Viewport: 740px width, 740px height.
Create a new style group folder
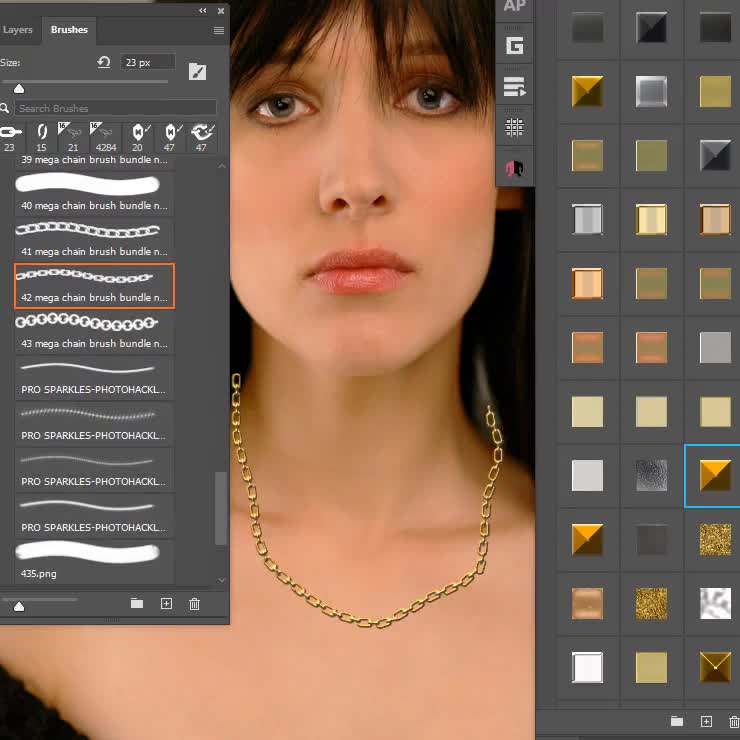pyautogui.click(x=677, y=721)
